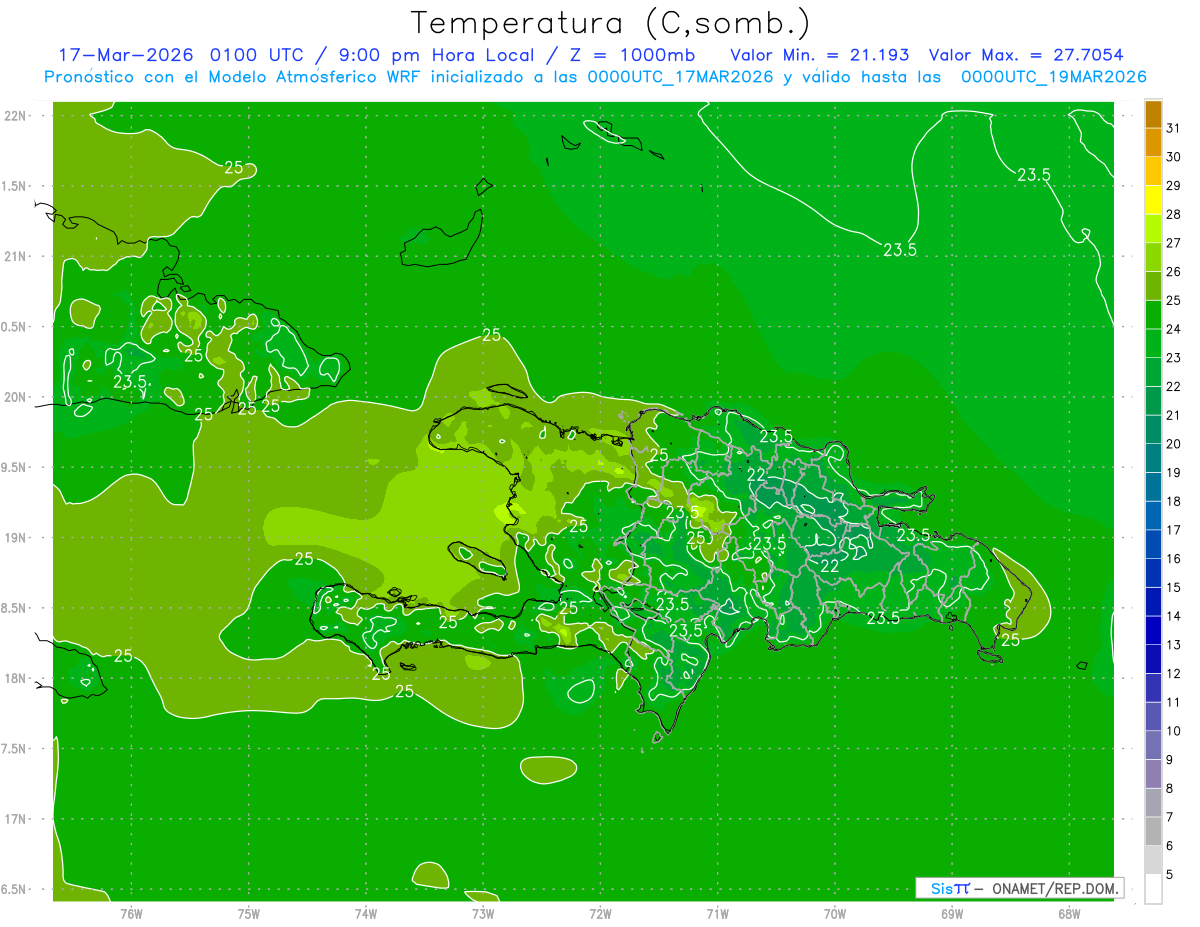Click the '8.5N' latitude axis label
Viewport: 1200px width, 927px height.
pyautogui.click(x=15, y=608)
